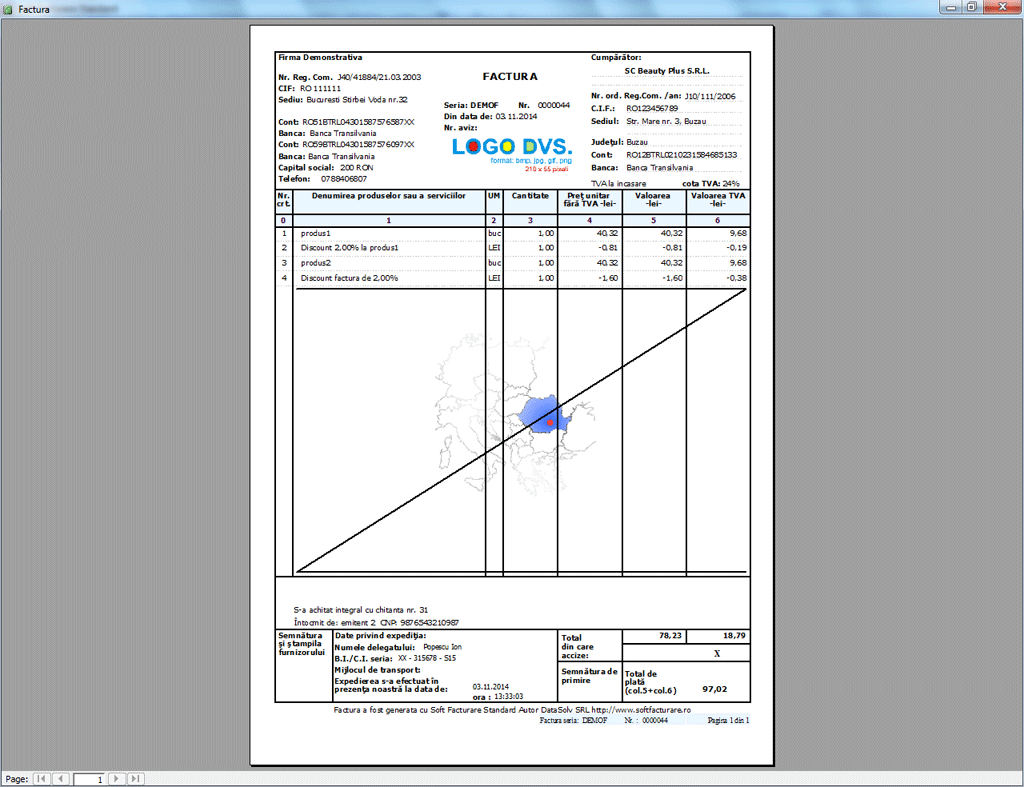Click the 'Valoarea TVA' column header
Image resolution: width=1024 pixels, height=787 pixels.
[x=716, y=199]
